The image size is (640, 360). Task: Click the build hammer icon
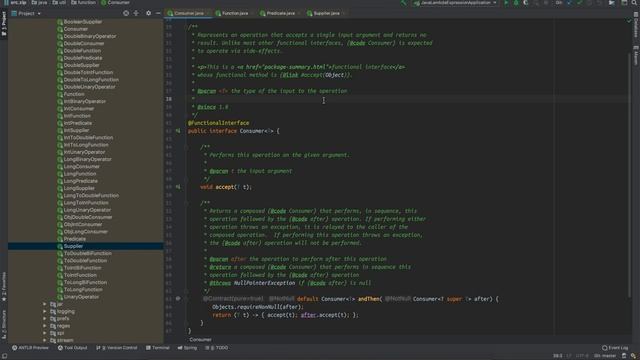pyautogui.click(x=403, y=3)
